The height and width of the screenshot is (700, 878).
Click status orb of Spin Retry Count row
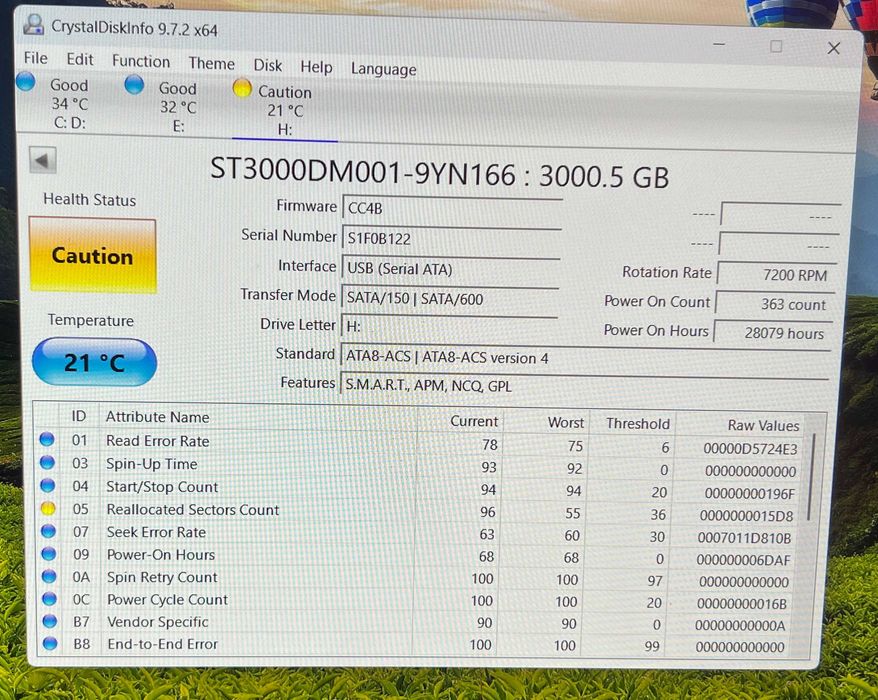click(x=49, y=576)
